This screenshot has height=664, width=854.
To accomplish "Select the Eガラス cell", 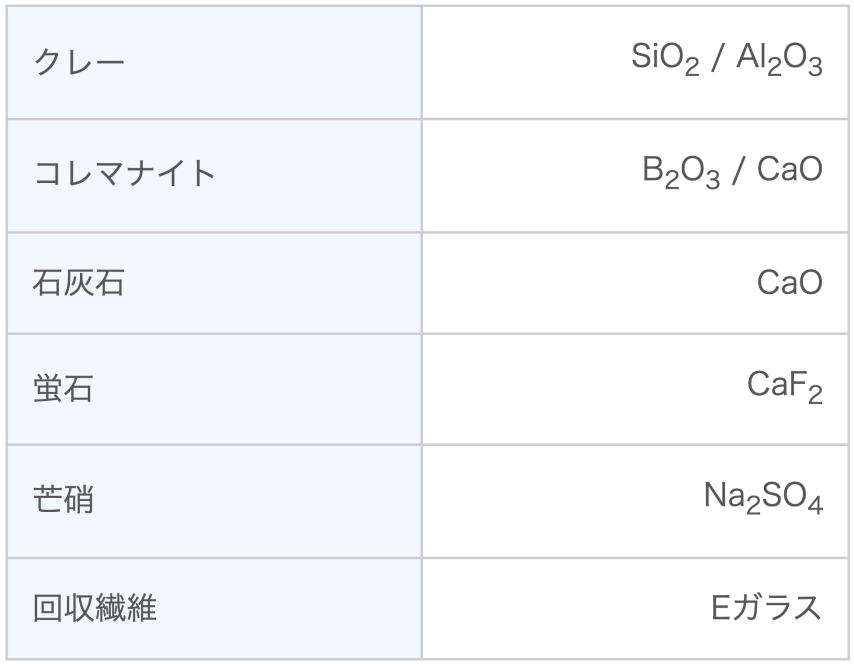I will [x=635, y=608].
